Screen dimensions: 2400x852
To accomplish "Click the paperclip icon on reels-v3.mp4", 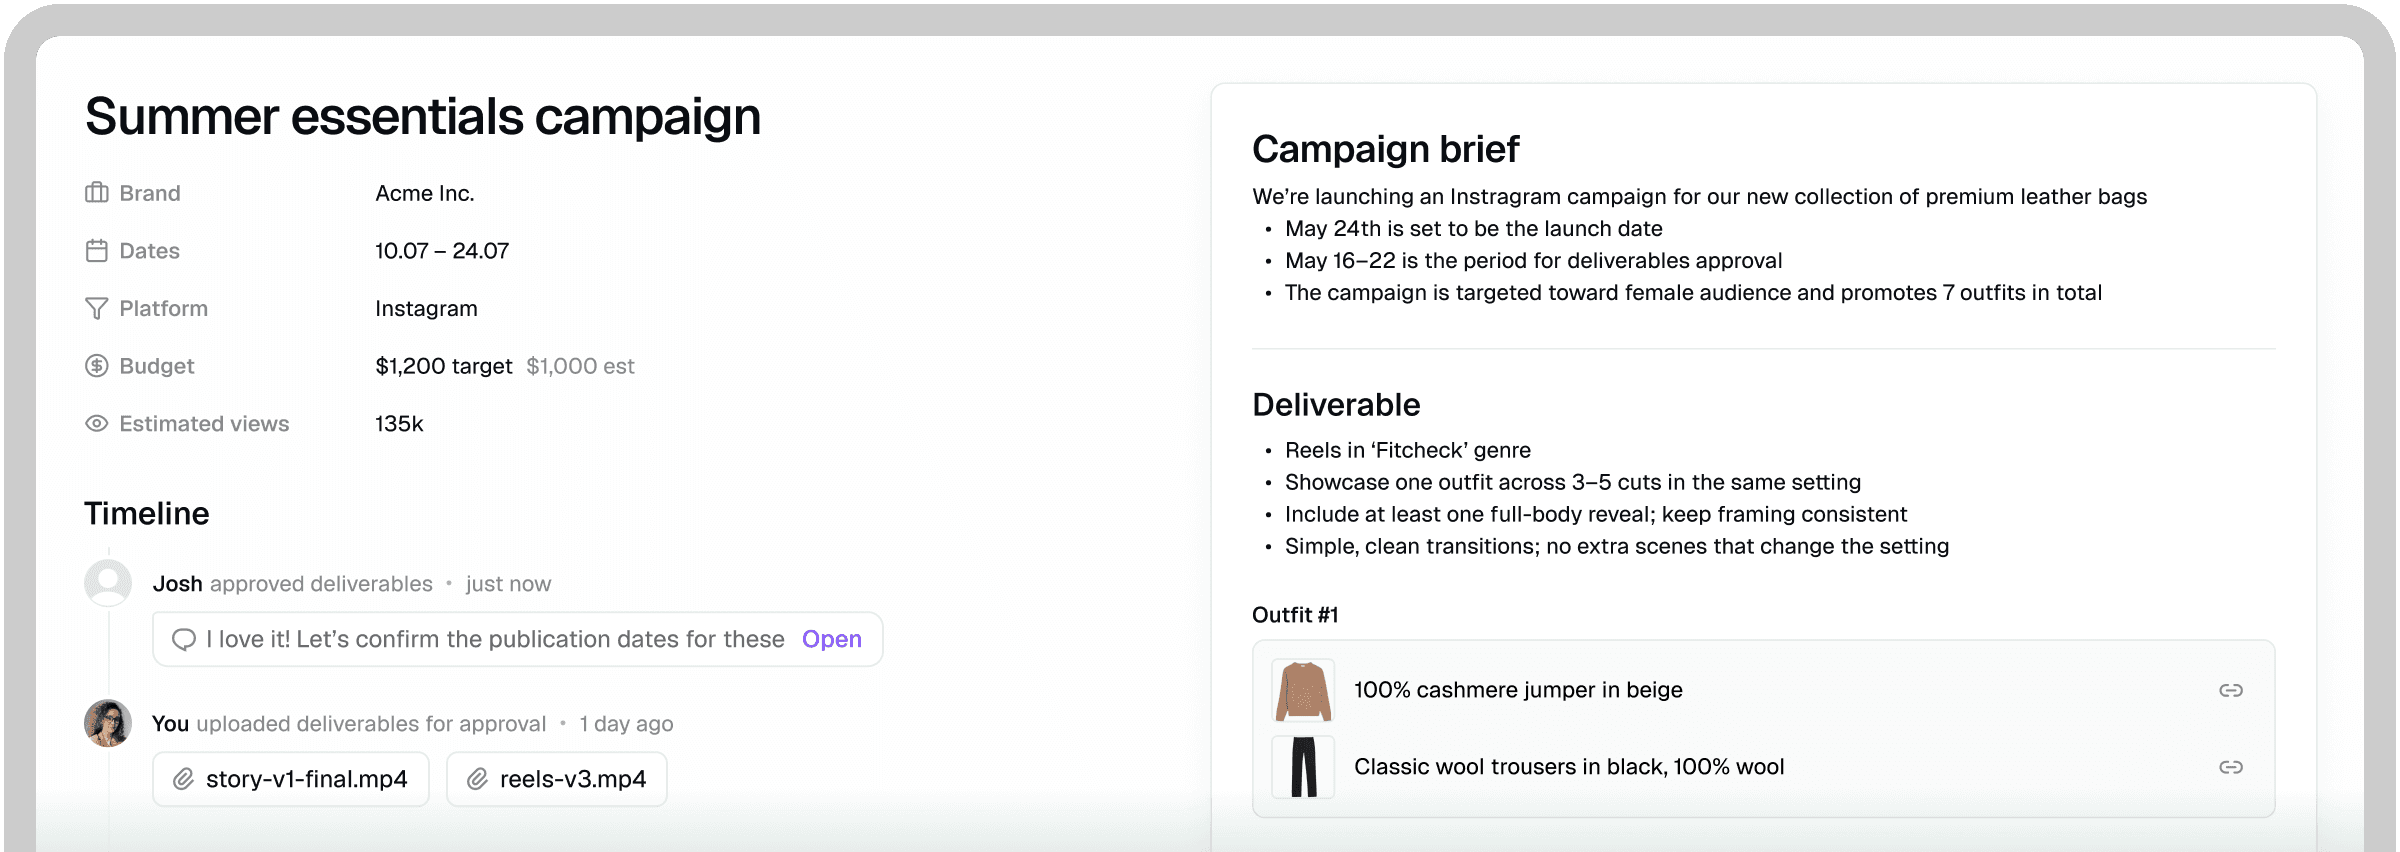I will [x=477, y=779].
